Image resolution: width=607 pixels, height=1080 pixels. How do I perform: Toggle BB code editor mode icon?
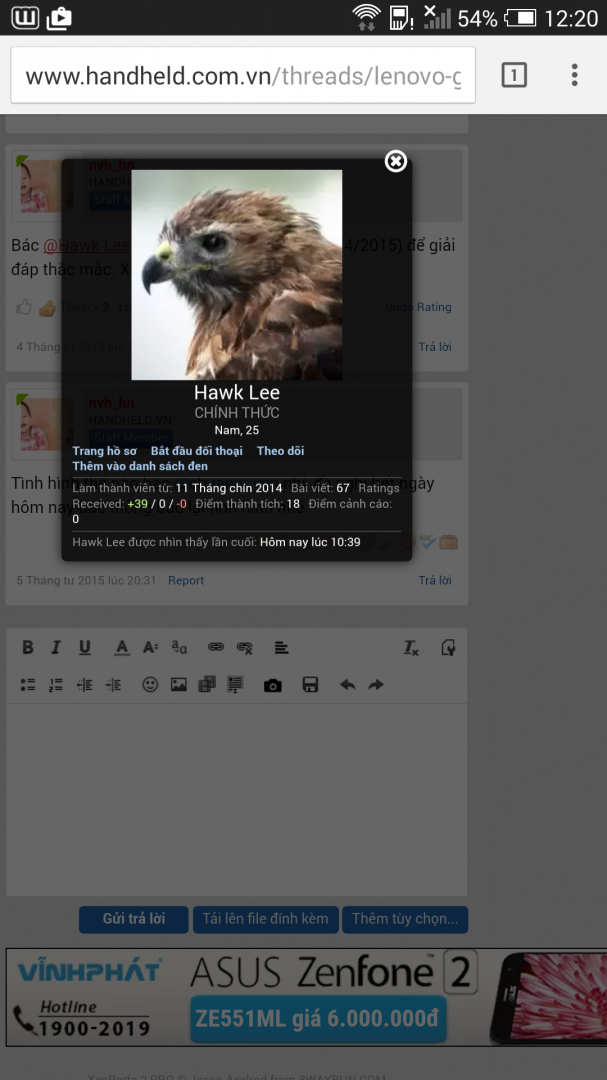(x=448, y=647)
